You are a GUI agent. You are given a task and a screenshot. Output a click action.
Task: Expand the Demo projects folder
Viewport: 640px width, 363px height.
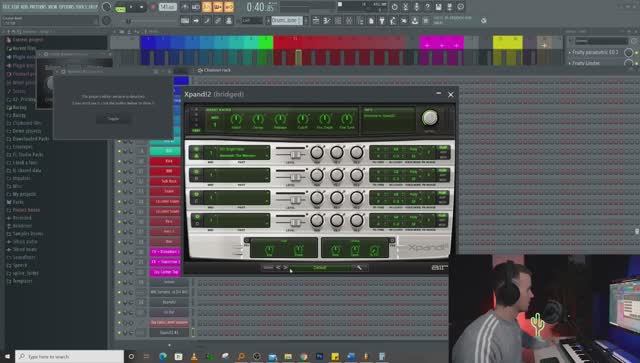pyautogui.click(x=24, y=131)
